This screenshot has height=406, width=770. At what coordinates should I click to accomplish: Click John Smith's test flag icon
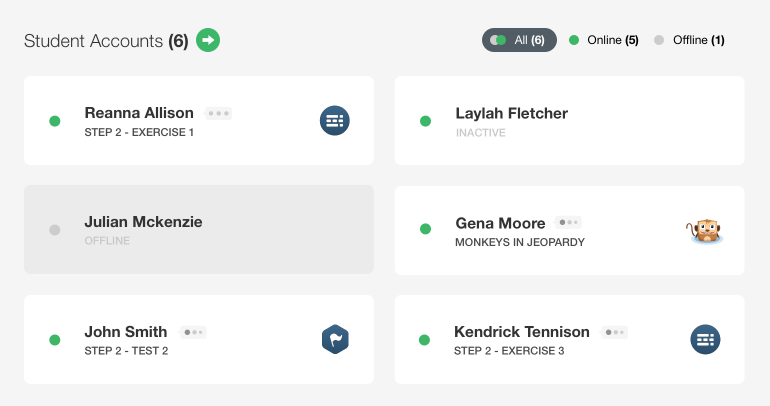point(335,339)
